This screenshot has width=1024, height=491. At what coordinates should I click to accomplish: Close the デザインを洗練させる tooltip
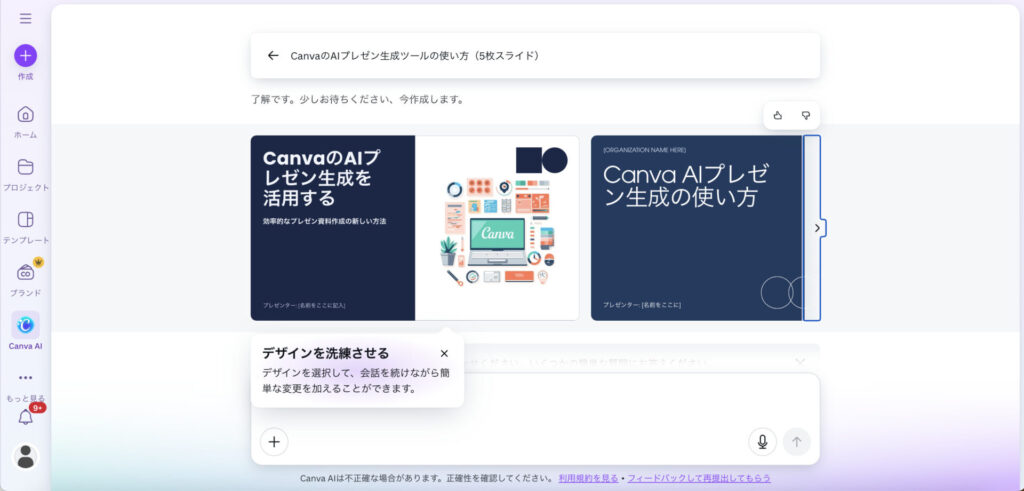(444, 353)
